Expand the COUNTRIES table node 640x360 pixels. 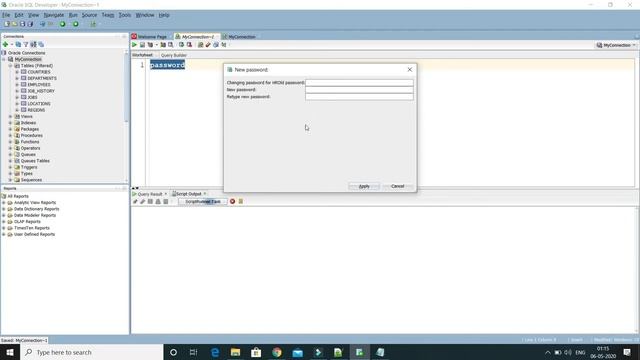(x=17, y=72)
